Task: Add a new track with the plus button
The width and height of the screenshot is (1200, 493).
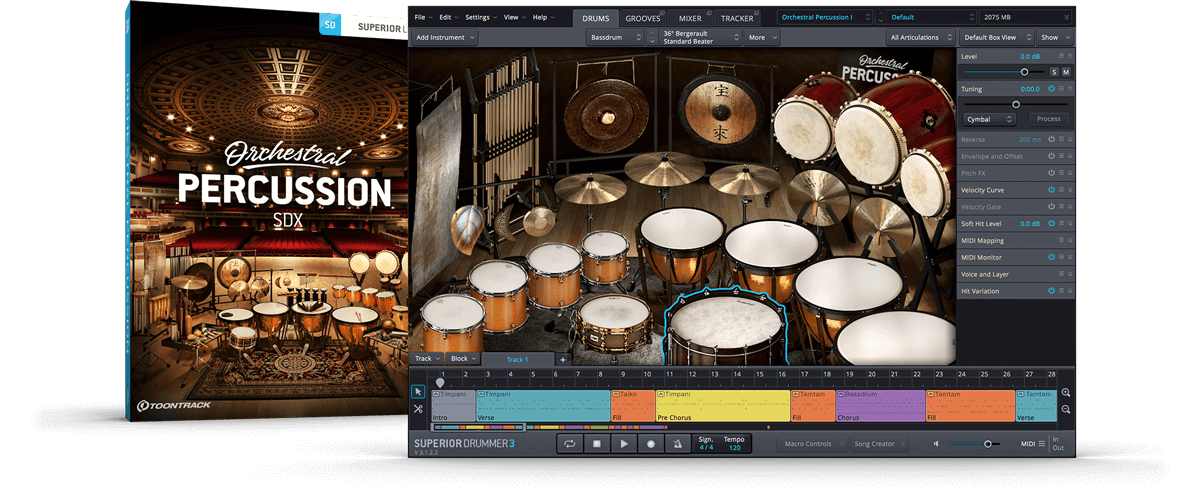Action: coord(562,359)
